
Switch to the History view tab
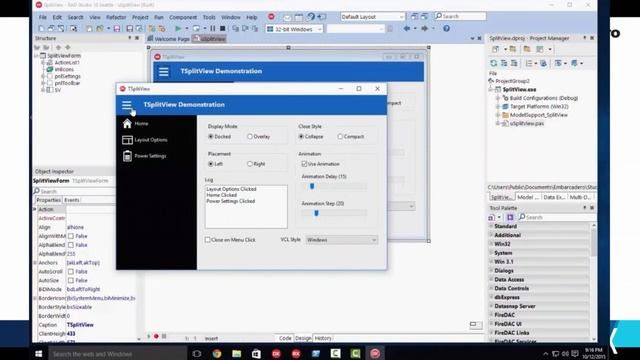pos(323,338)
